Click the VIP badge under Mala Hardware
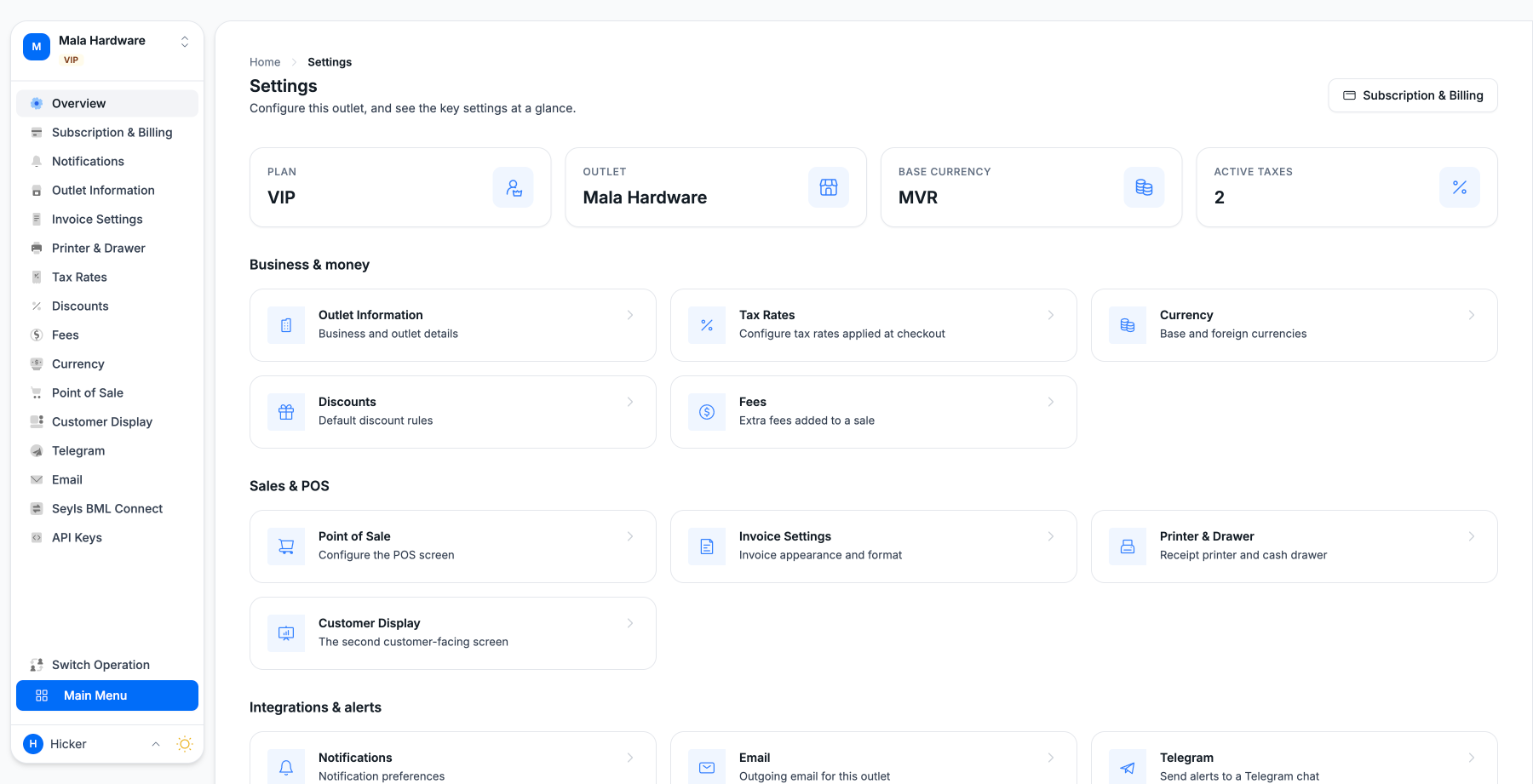 [x=71, y=60]
